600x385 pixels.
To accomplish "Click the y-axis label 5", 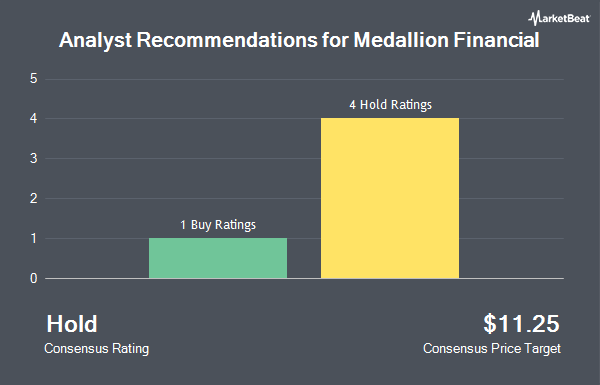I will (34, 78).
